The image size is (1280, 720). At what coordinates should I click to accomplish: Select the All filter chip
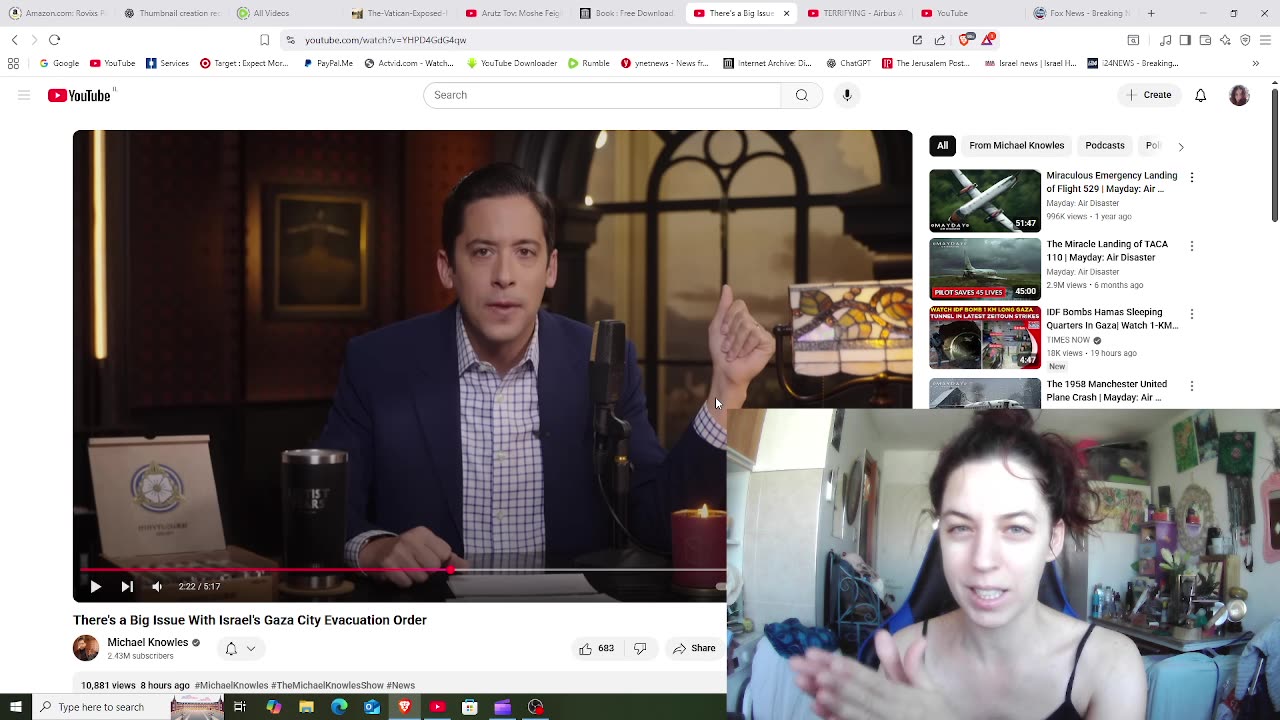coord(942,146)
